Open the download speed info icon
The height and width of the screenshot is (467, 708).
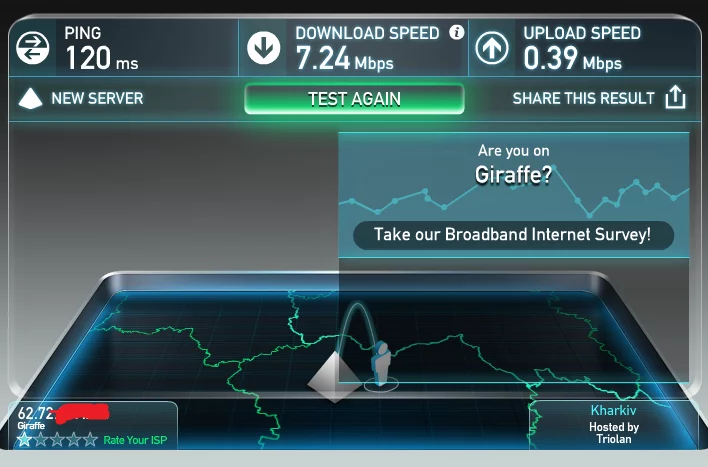[456, 32]
